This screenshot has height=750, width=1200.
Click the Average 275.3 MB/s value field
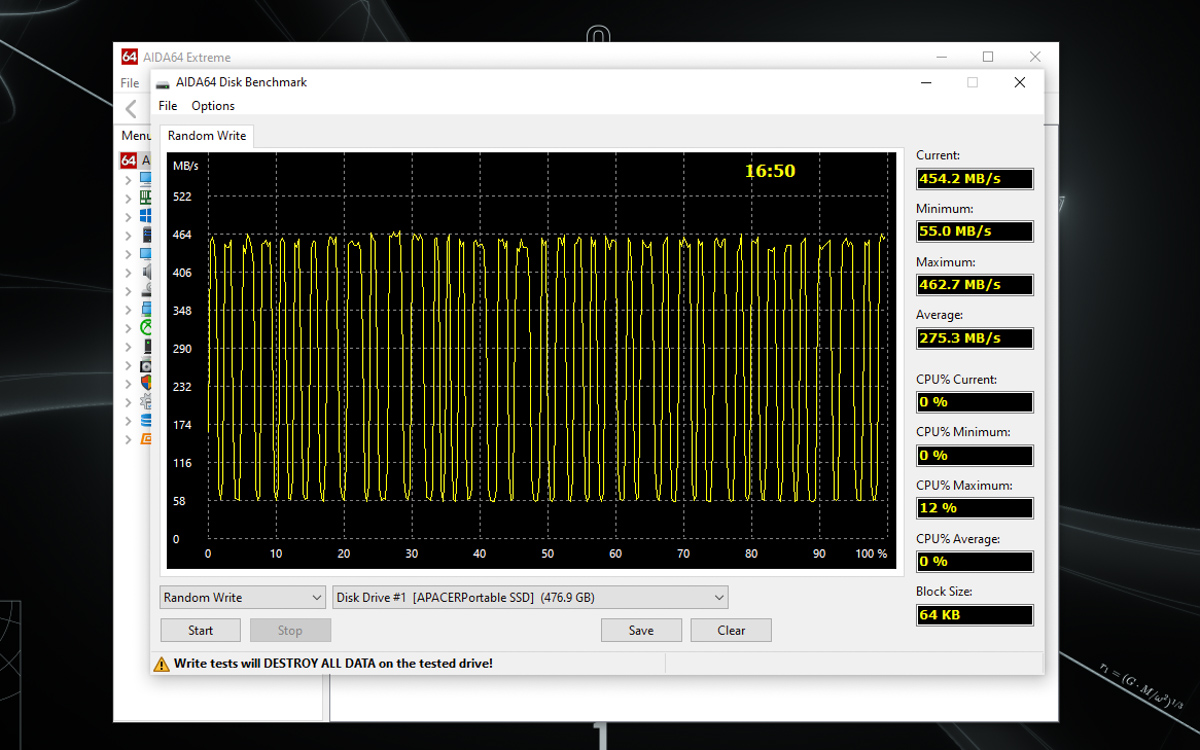point(975,338)
